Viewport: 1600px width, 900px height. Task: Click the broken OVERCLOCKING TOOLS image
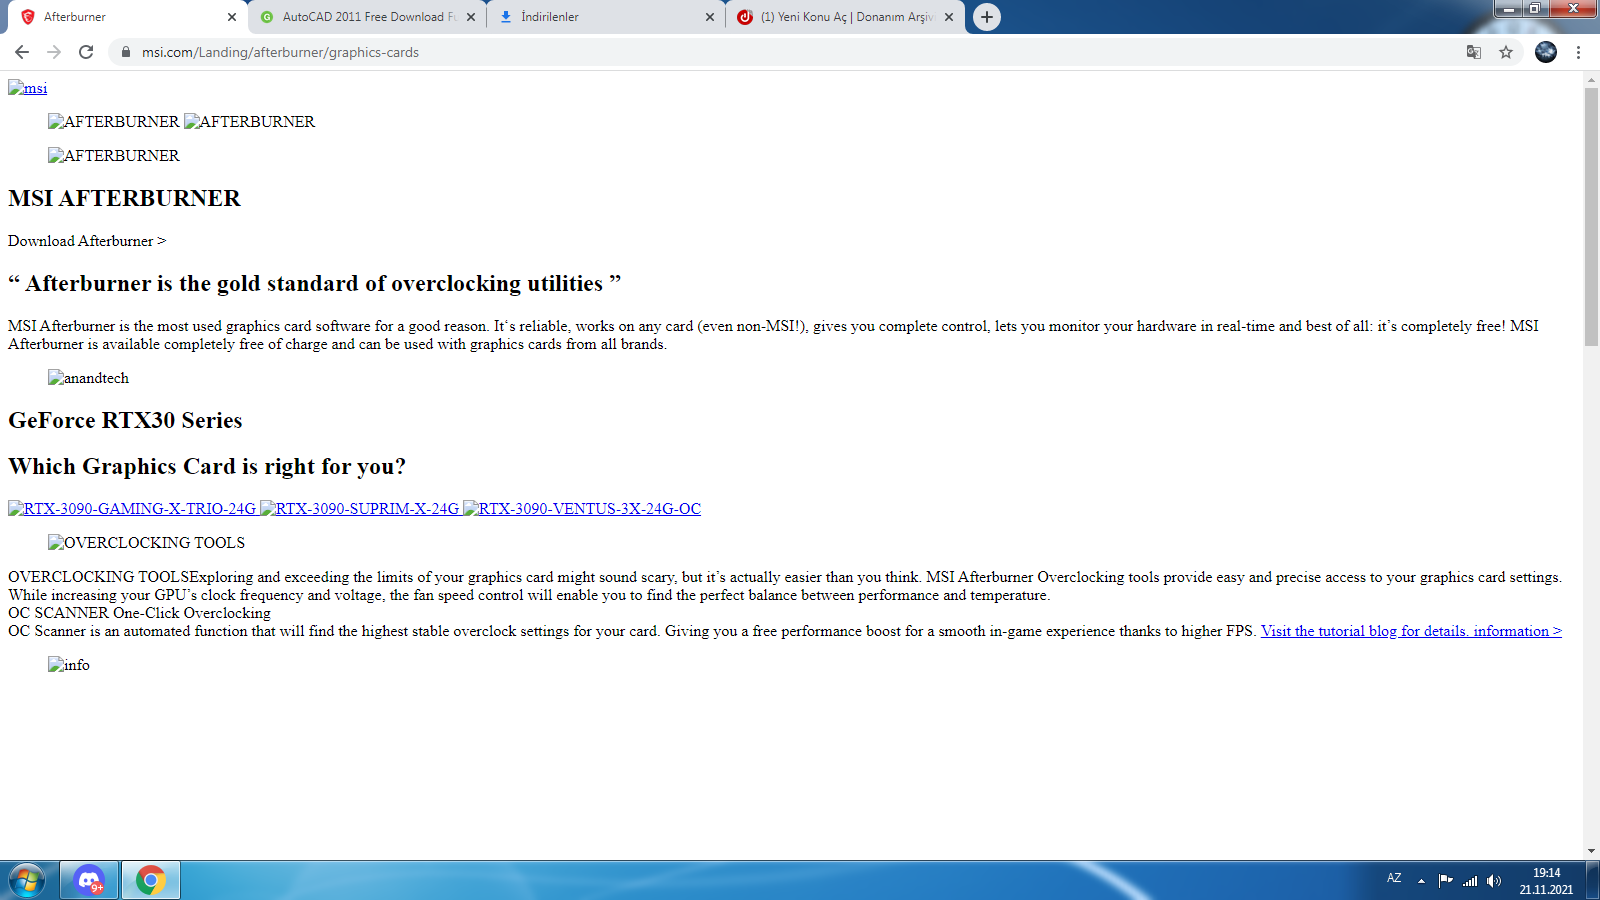[147, 543]
